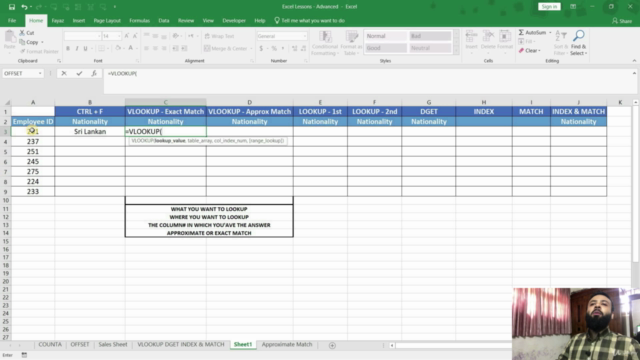640x360 pixels.
Task: Open Number group dialog launcher
Action: coord(305,61)
